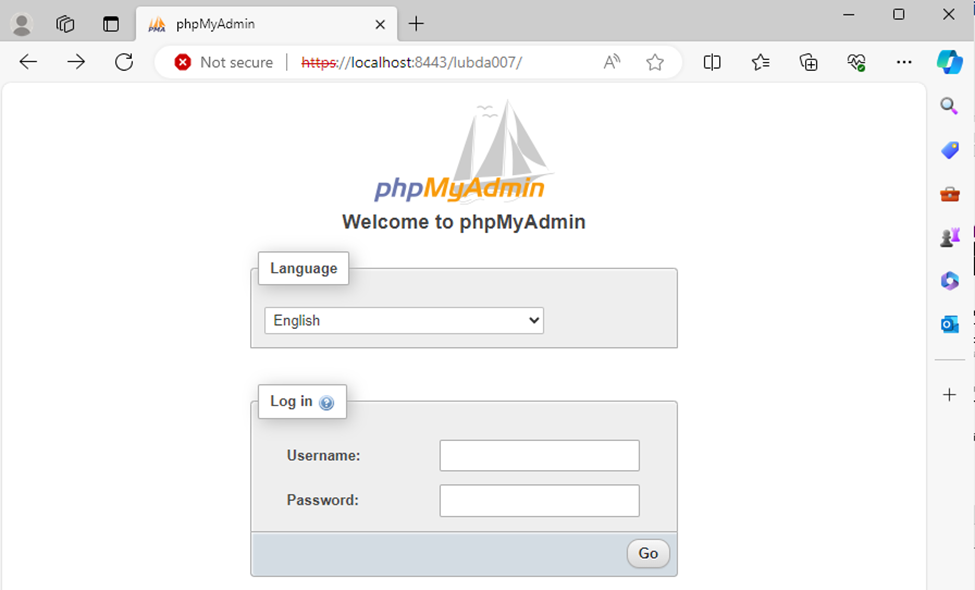Click the Username input field
The image size is (975, 590).
pos(539,456)
